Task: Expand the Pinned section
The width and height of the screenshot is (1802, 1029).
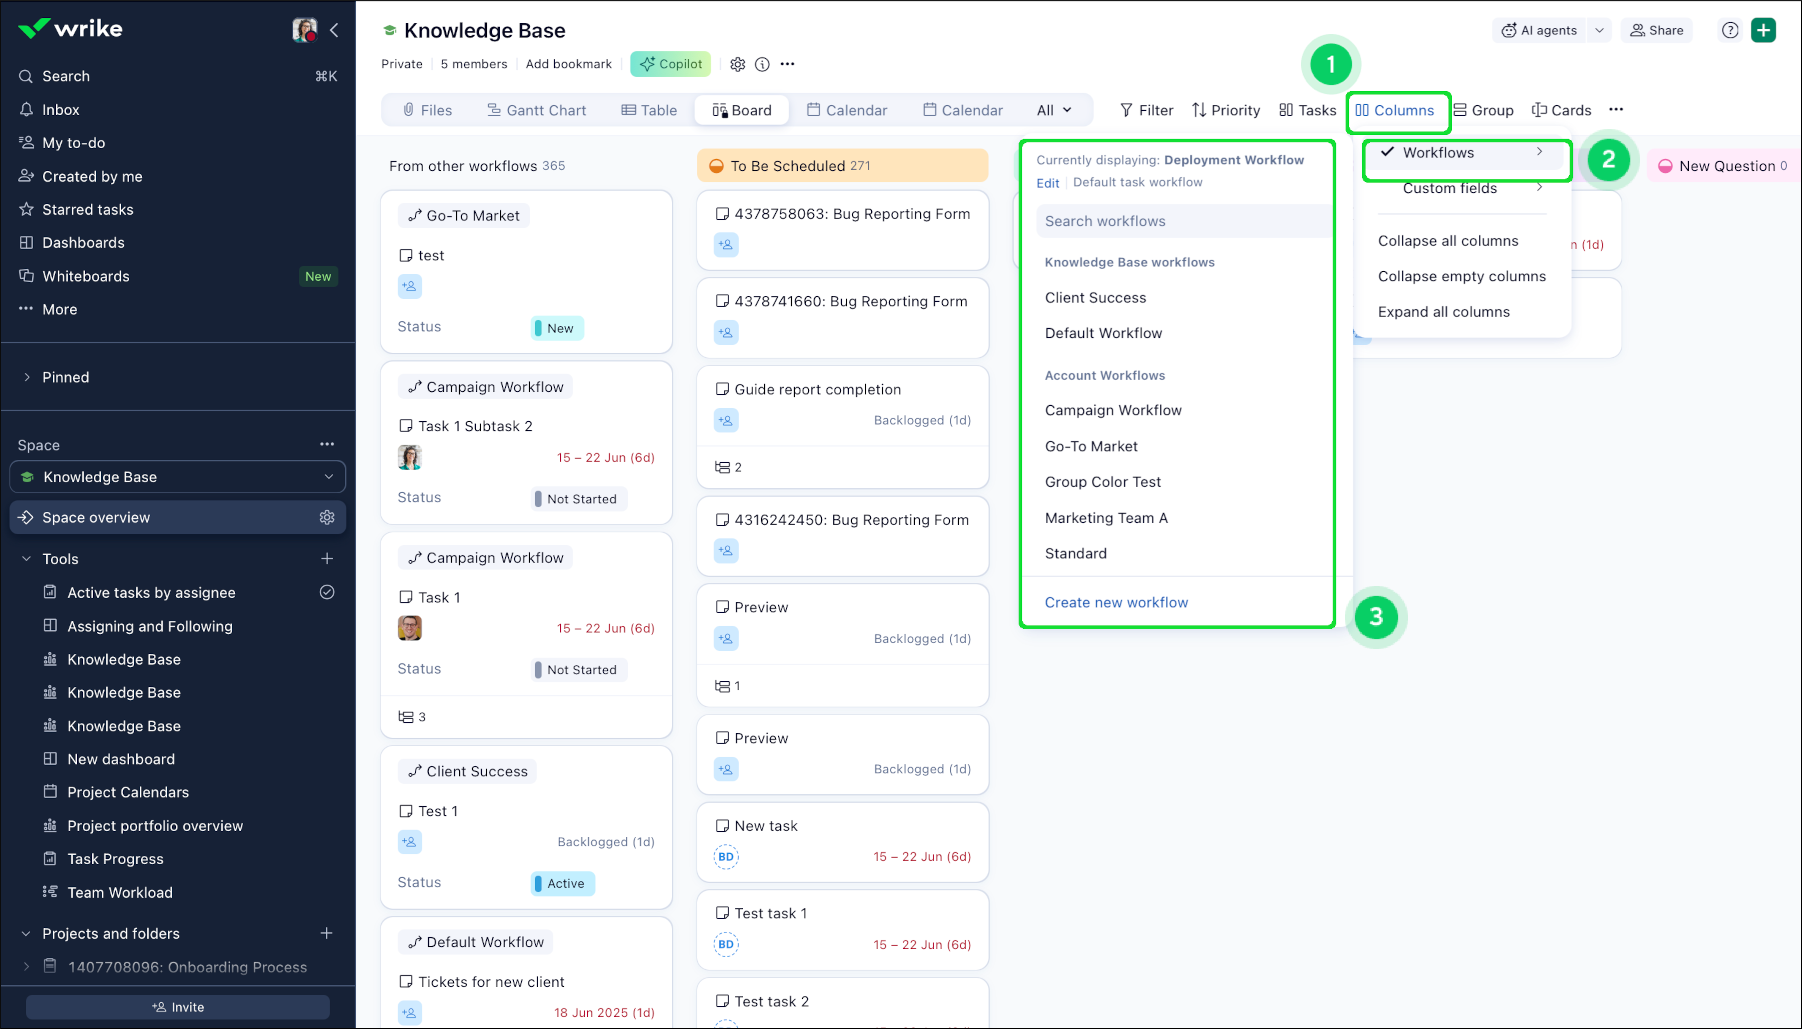Action: click(27, 377)
